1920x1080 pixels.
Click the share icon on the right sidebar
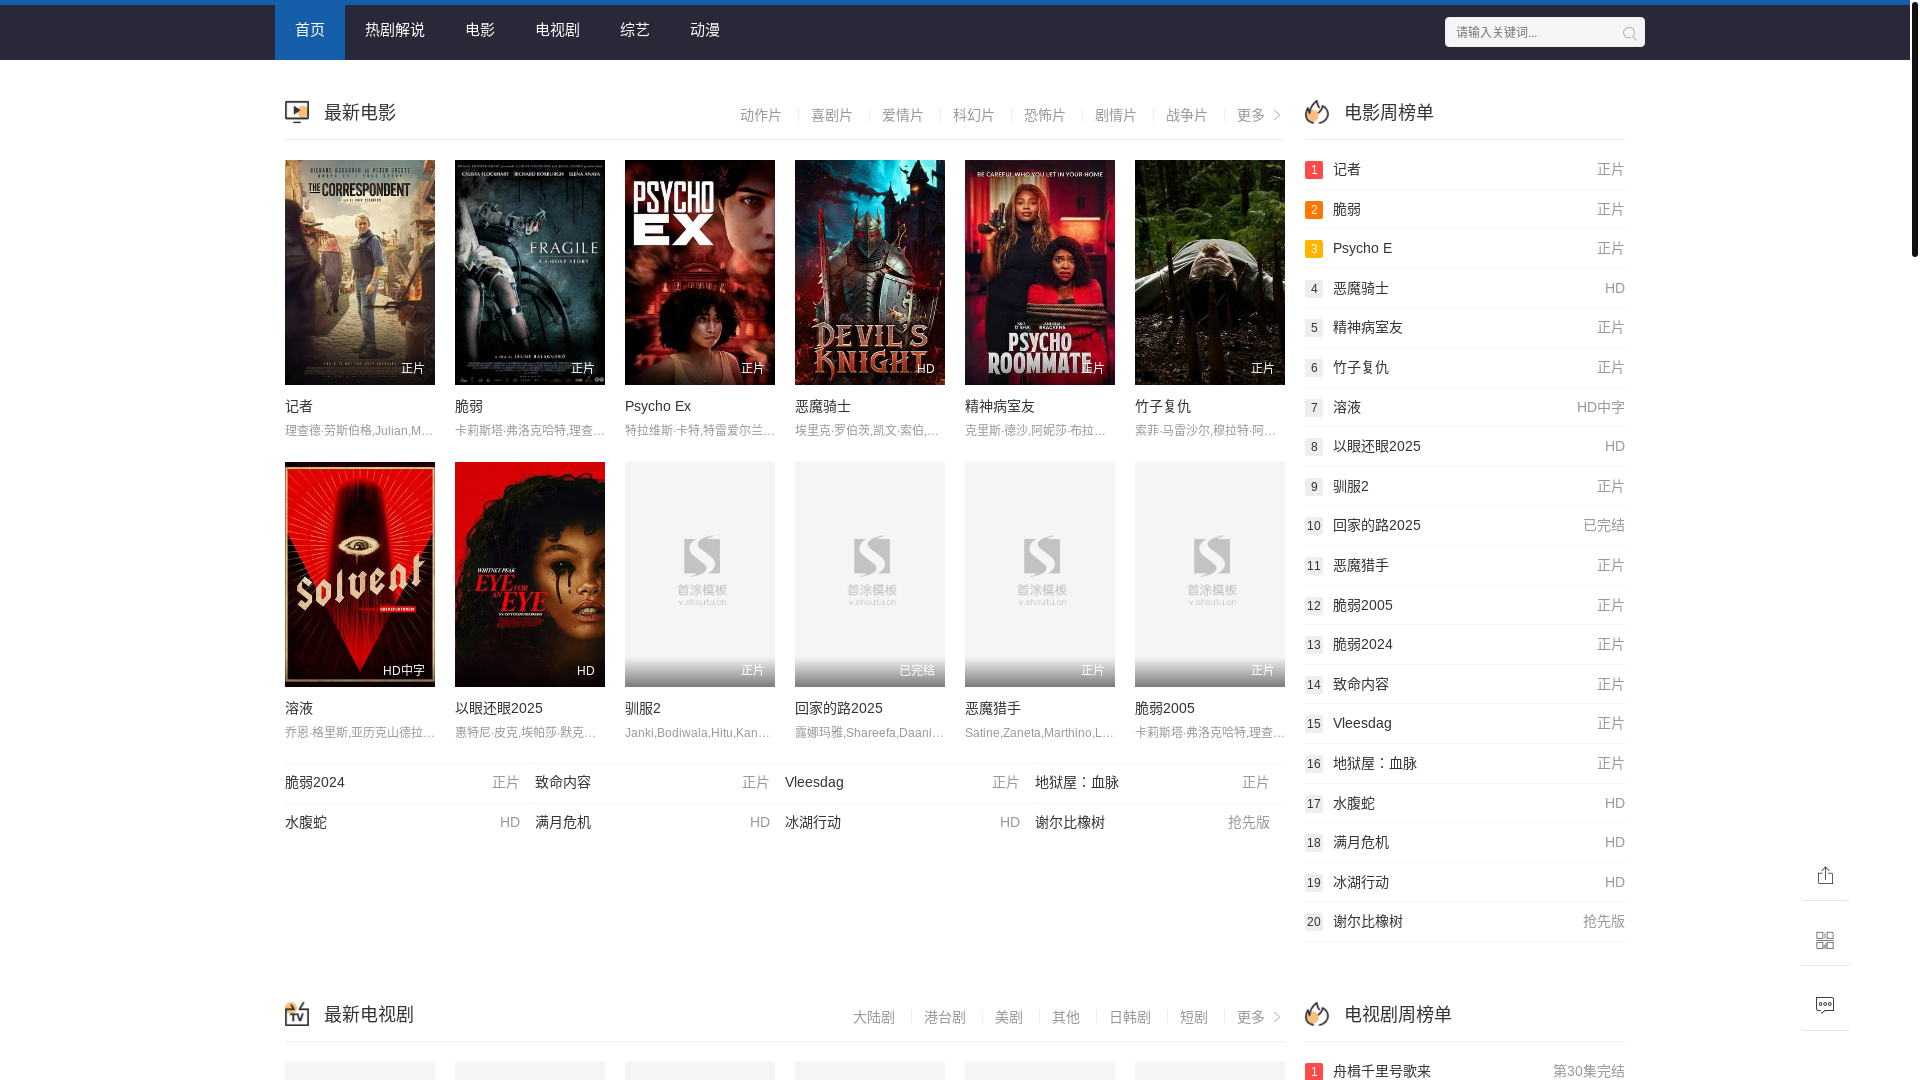click(x=1825, y=876)
